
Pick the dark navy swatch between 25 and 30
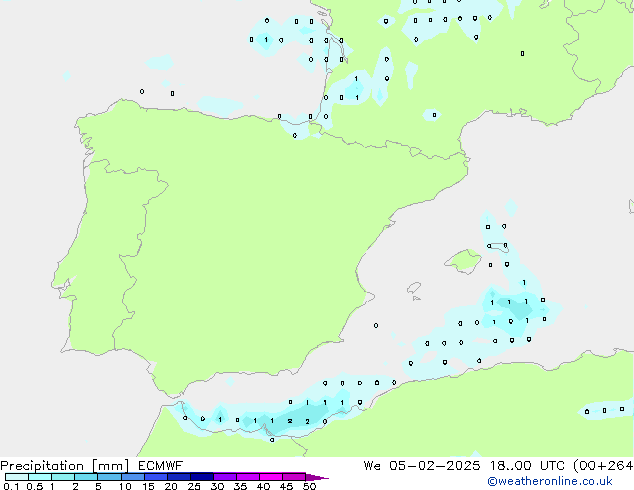pos(203,477)
